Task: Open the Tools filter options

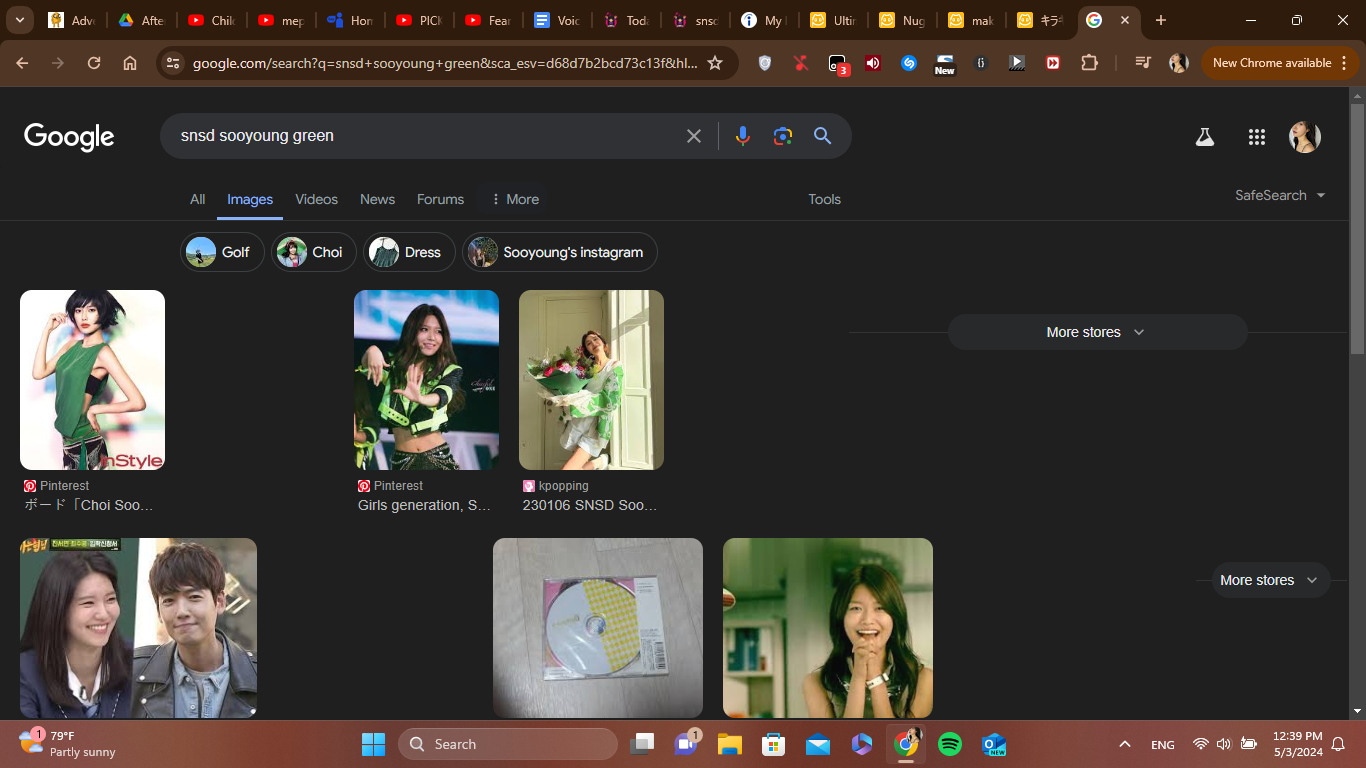Action: coord(824,199)
